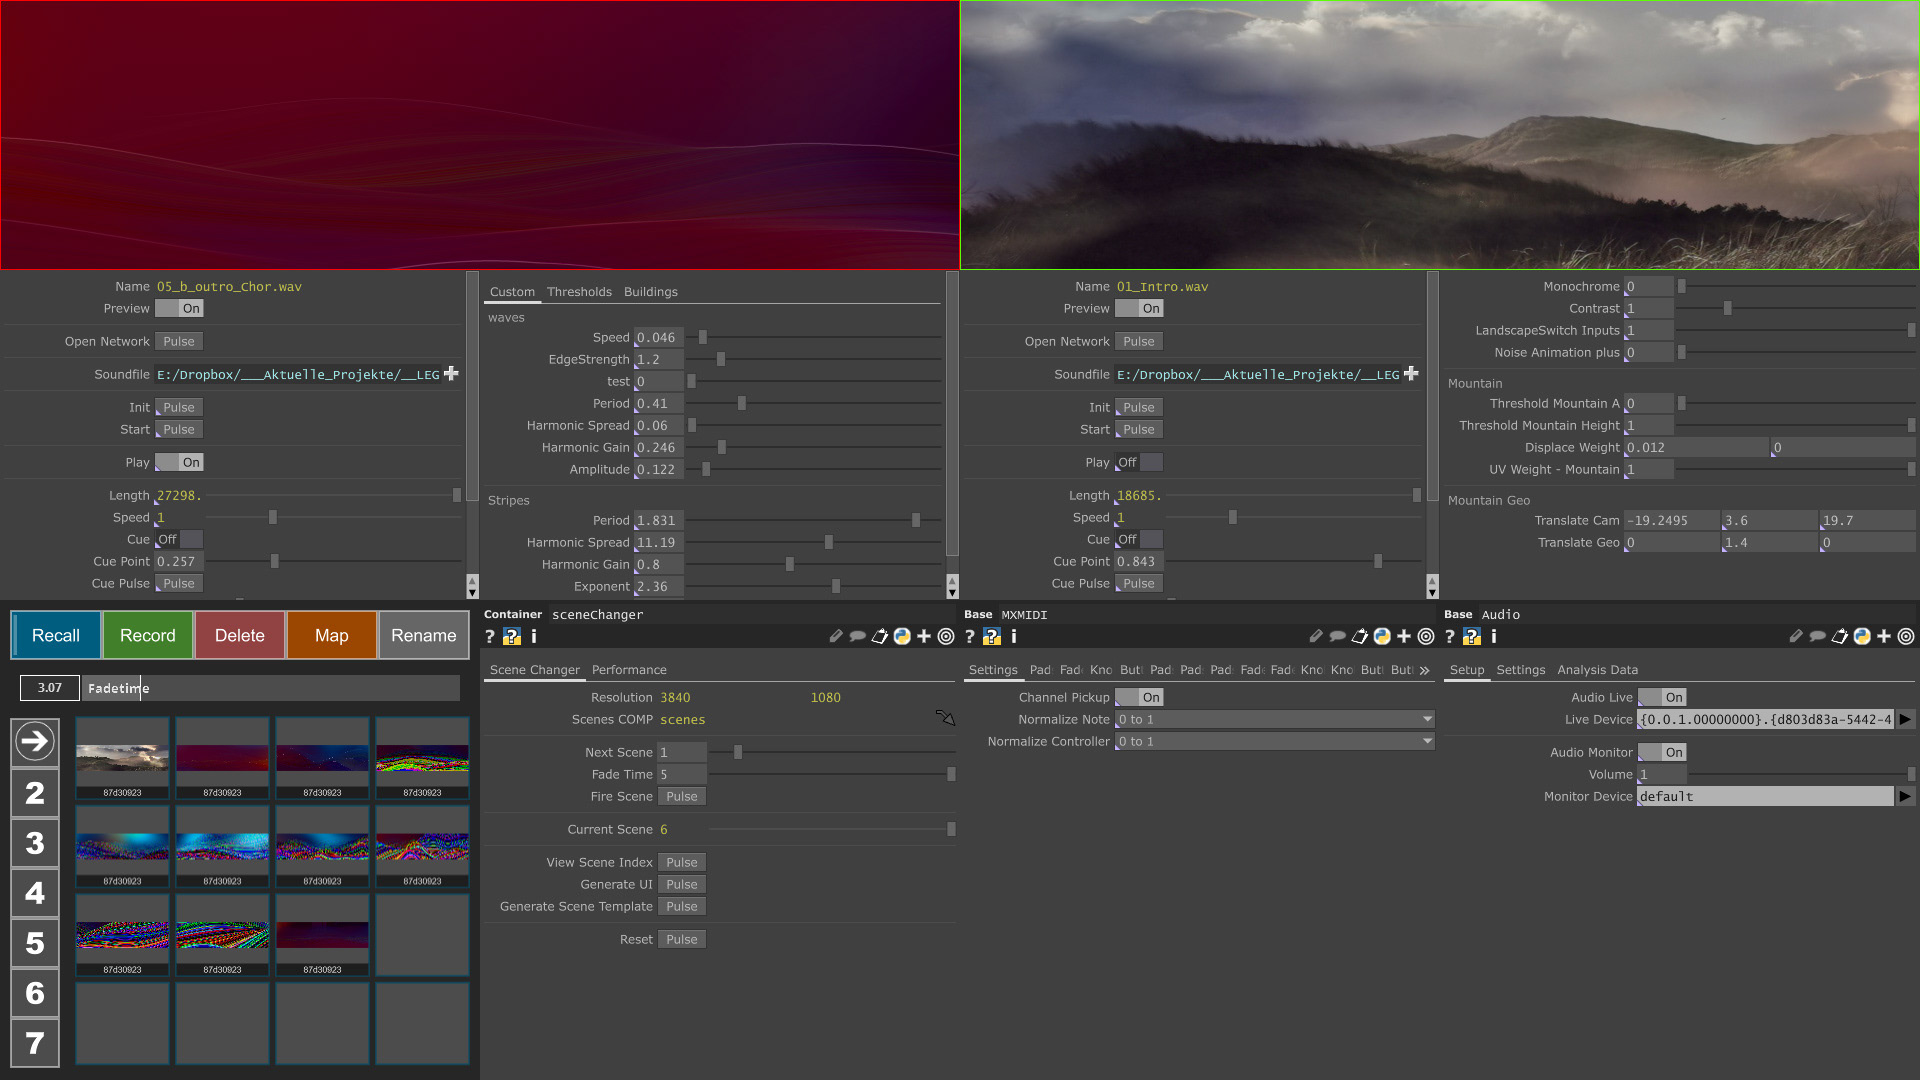The height and width of the screenshot is (1080, 1920).
Task: Switch to the Thresholds tab
Action: [579, 292]
